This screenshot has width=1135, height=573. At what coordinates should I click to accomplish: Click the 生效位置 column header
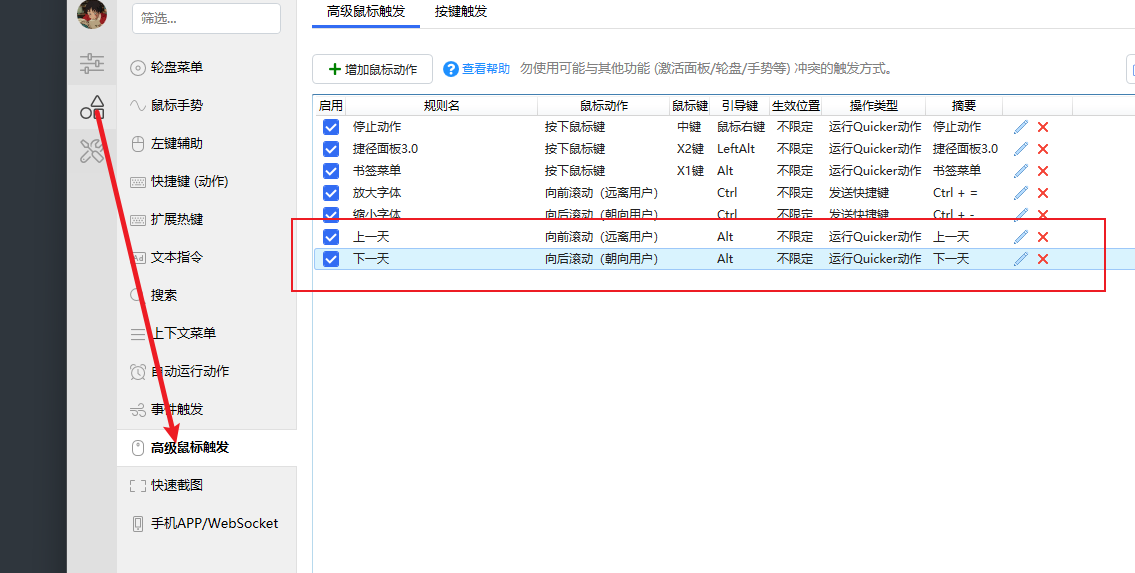[796, 106]
